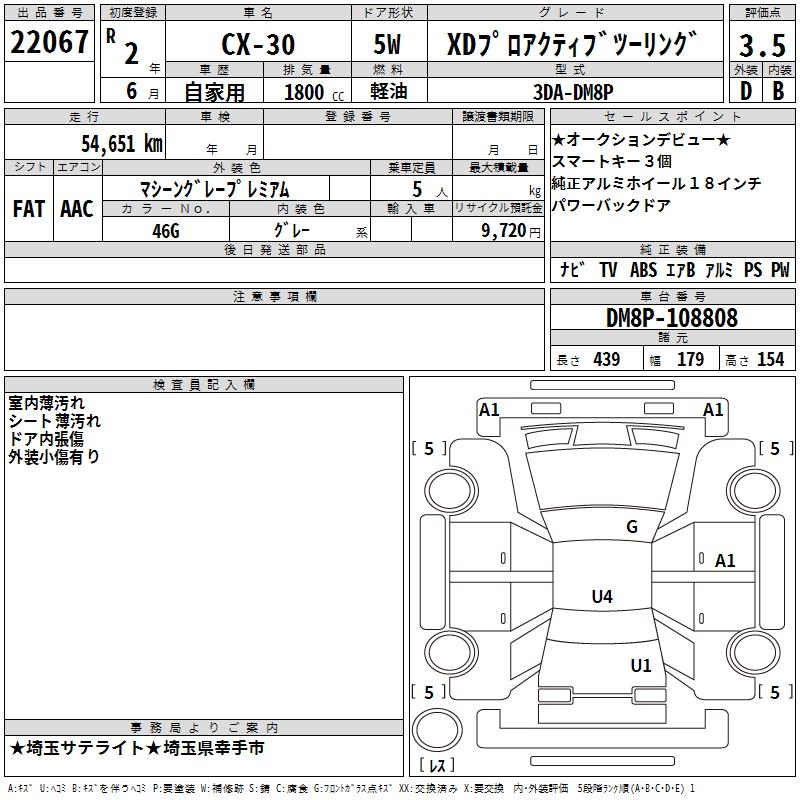Viewport: 800px width, 800px height.
Task: Click inspector note 外装小傷有り
Action: (x=54, y=457)
